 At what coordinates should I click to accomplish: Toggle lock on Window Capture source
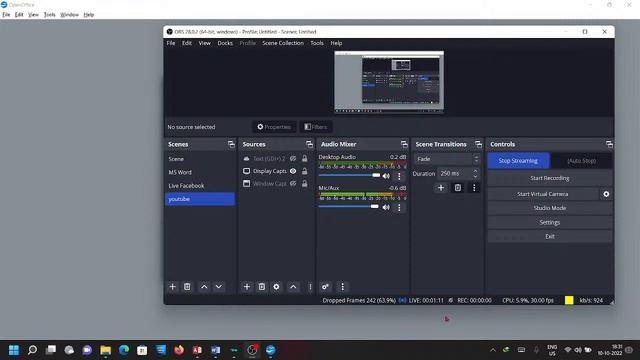304,184
